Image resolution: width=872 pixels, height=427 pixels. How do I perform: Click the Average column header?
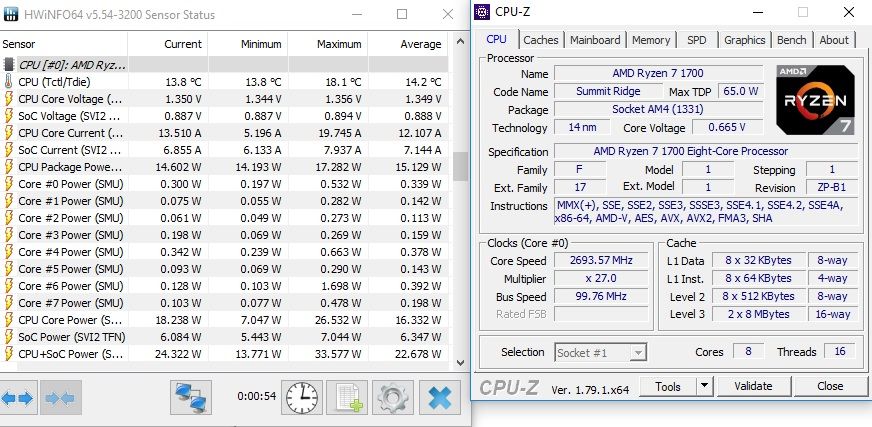(408, 44)
